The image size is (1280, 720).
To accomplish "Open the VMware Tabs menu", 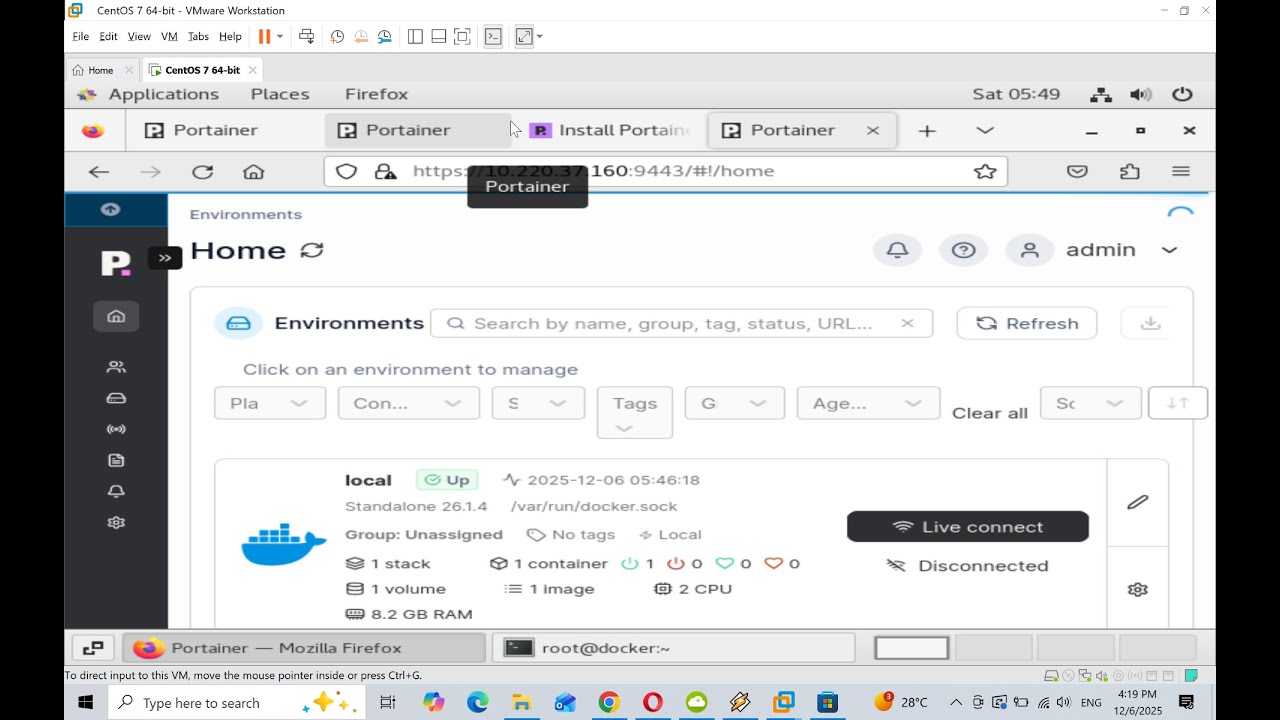I will click(198, 37).
